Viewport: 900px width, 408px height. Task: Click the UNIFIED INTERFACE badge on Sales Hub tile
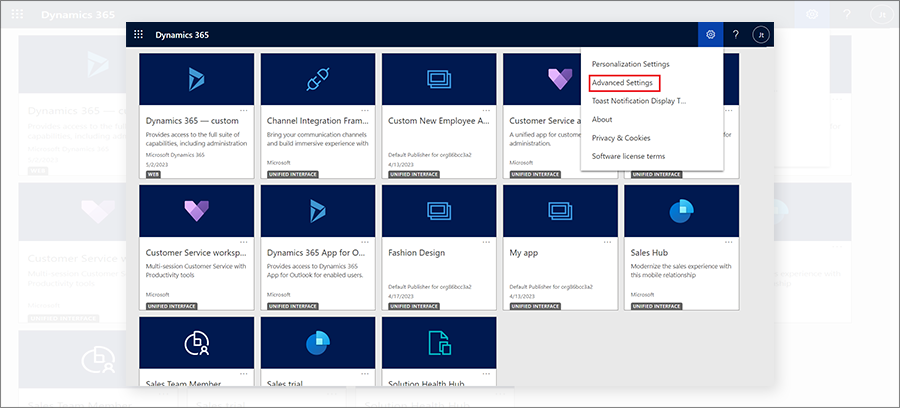657,306
